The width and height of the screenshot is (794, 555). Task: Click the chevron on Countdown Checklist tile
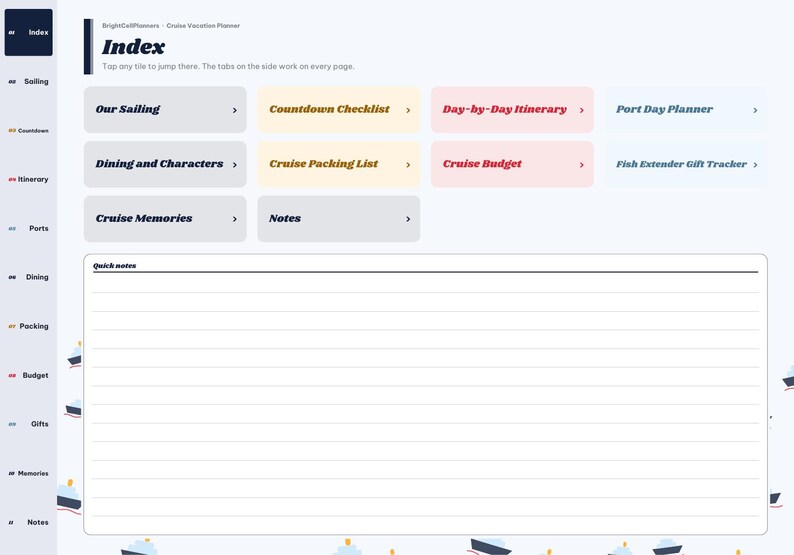(x=408, y=110)
